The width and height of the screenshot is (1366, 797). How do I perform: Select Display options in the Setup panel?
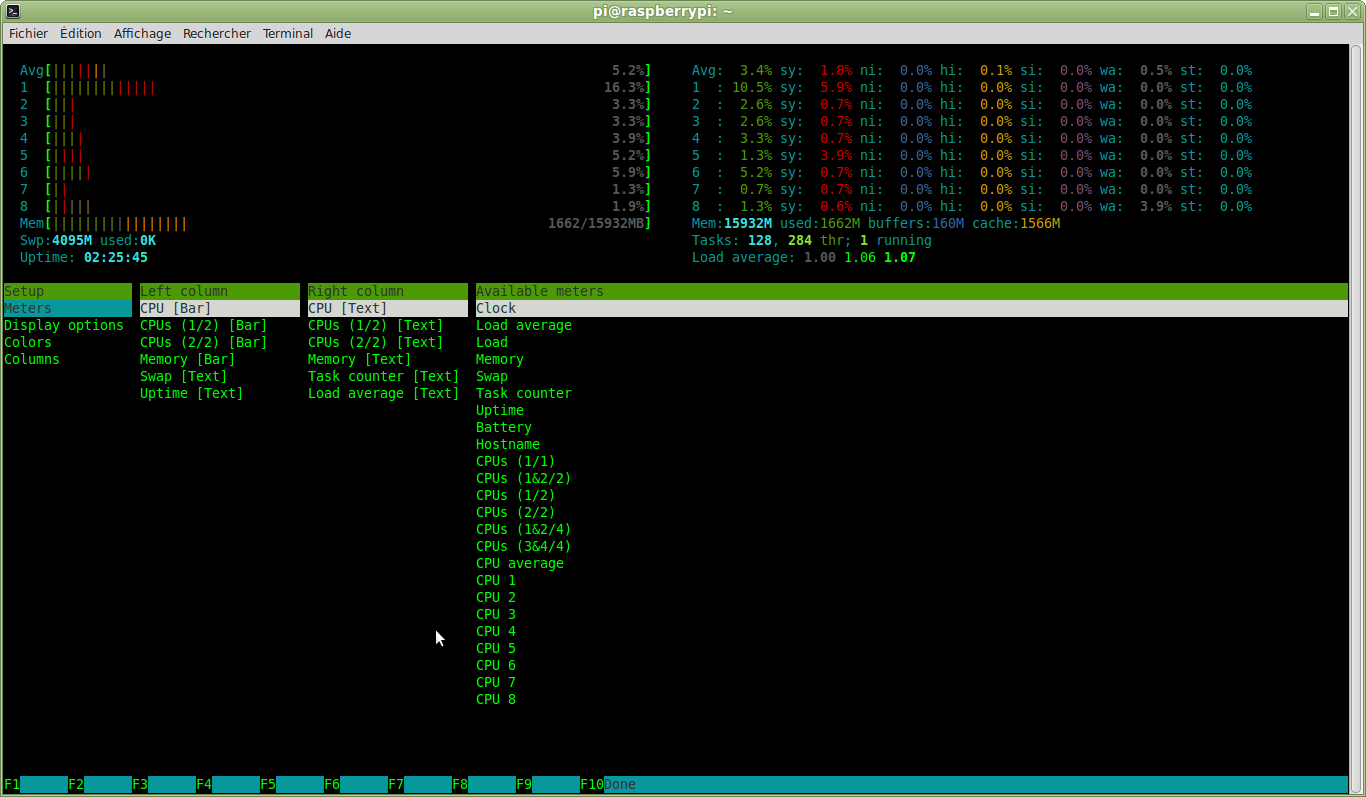coord(64,325)
